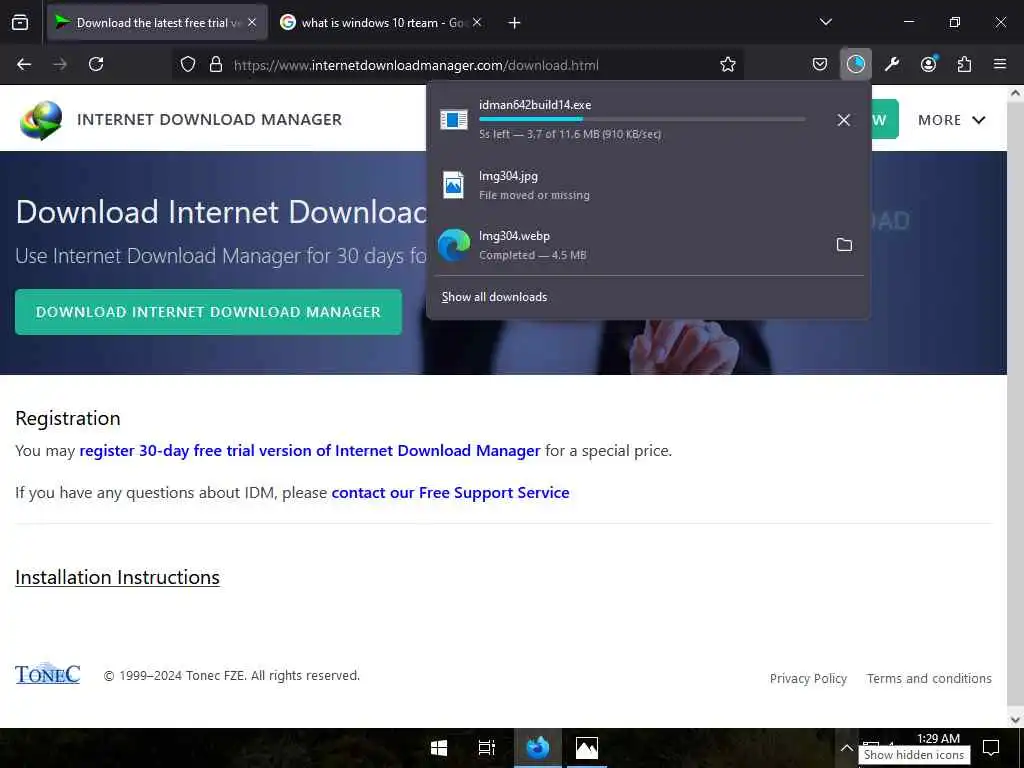Click the site security padlock
The width and height of the screenshot is (1024, 768).
click(216, 65)
